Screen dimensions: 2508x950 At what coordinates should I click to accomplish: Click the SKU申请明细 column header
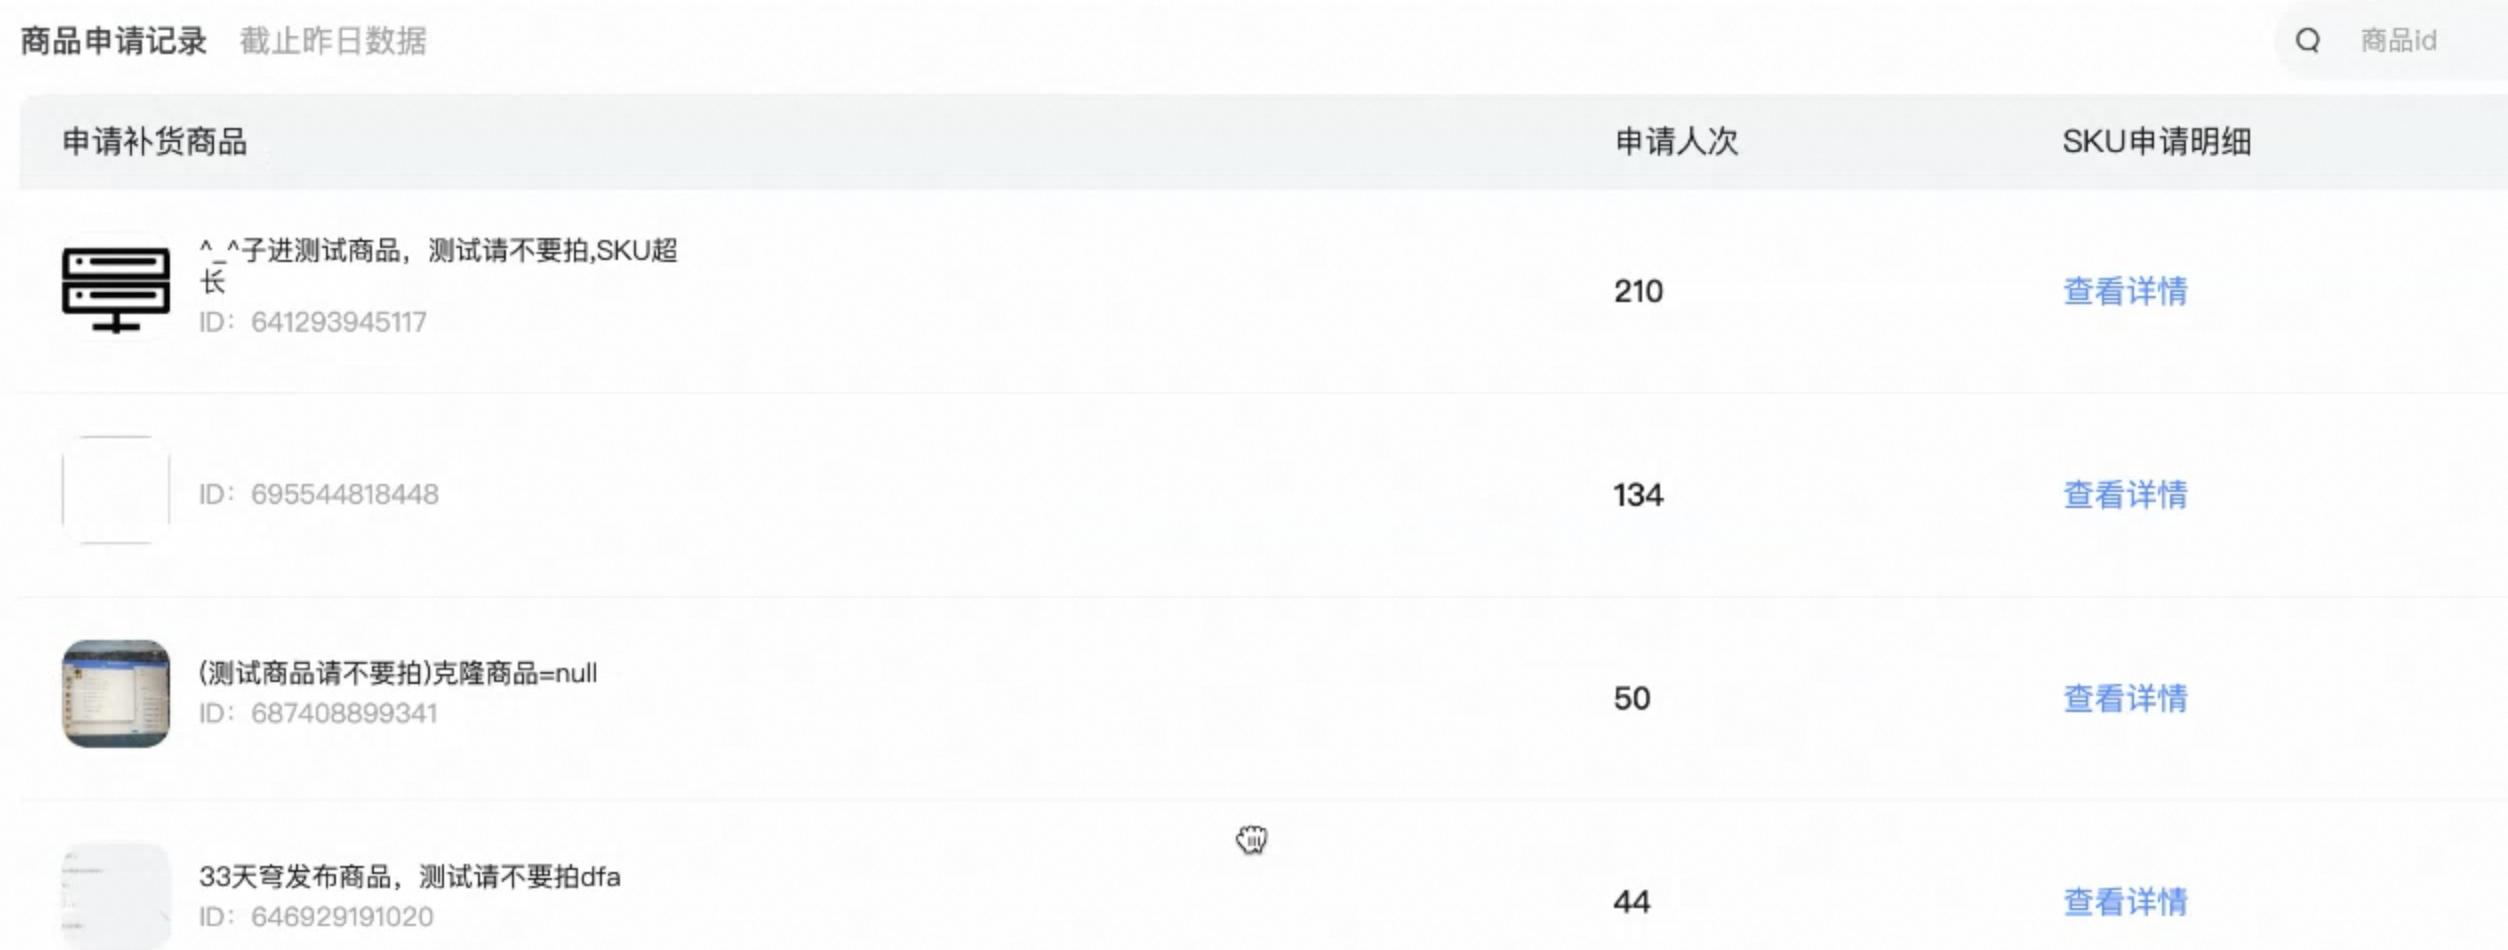pos(2157,142)
